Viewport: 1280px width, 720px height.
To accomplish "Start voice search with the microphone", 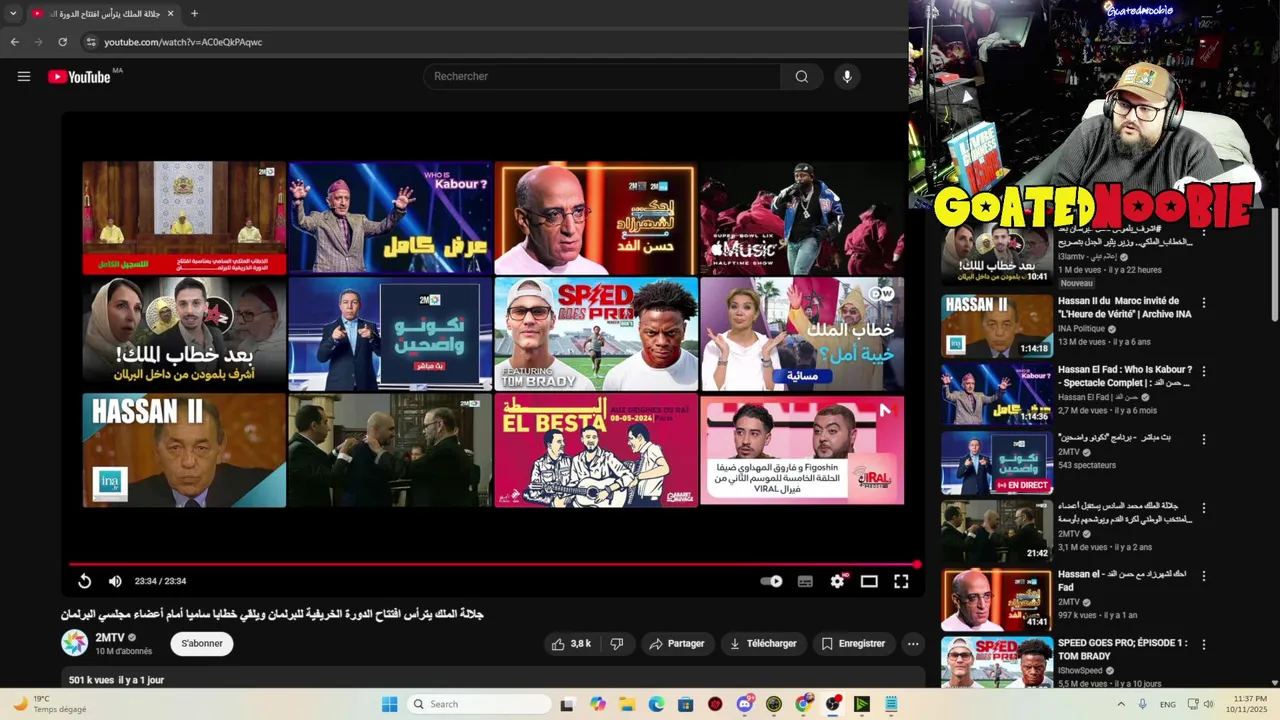I will click(847, 76).
